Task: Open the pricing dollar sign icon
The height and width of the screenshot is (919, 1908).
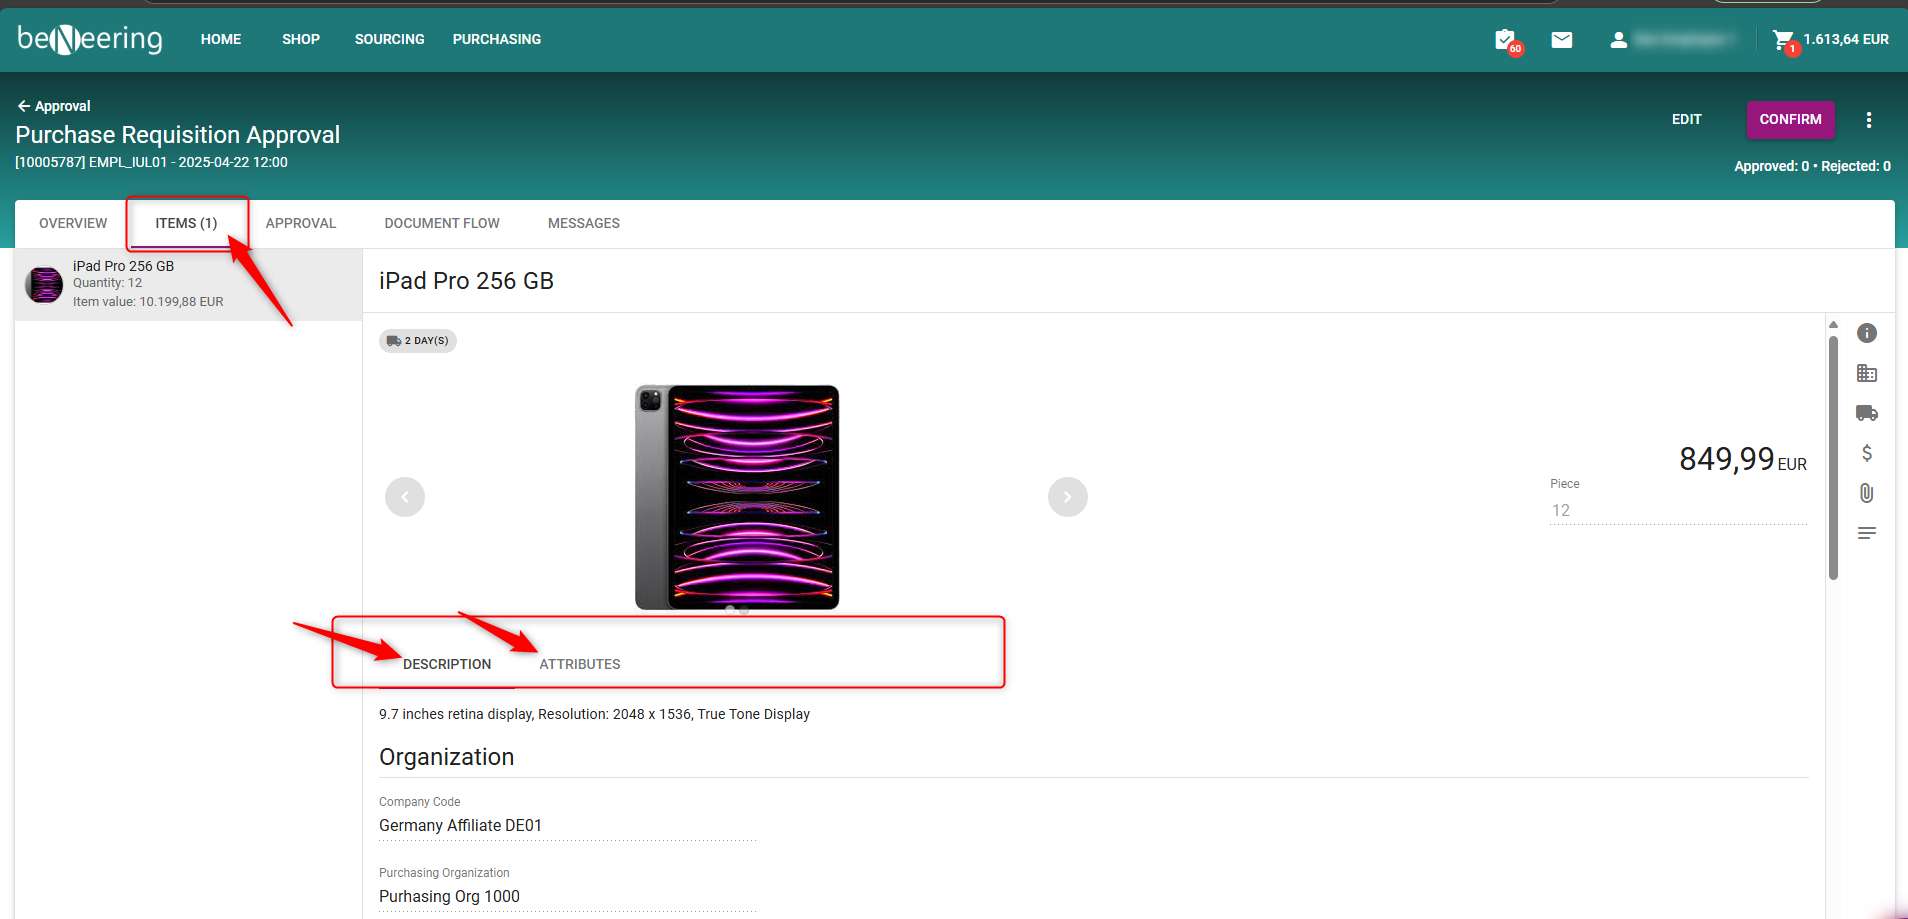Action: tap(1866, 453)
